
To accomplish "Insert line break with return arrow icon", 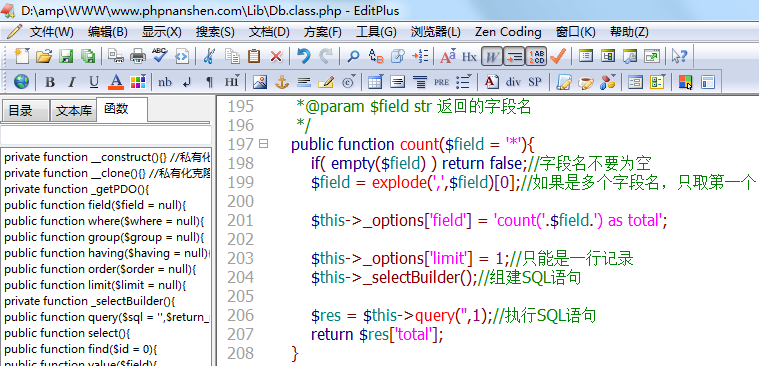I will (187, 82).
